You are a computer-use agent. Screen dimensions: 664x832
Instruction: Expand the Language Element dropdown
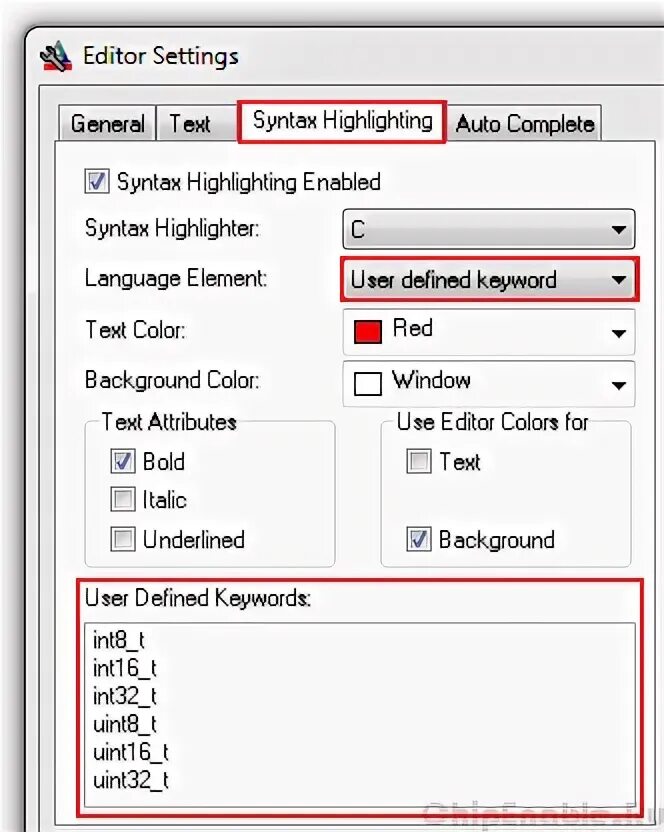pyautogui.click(x=489, y=280)
